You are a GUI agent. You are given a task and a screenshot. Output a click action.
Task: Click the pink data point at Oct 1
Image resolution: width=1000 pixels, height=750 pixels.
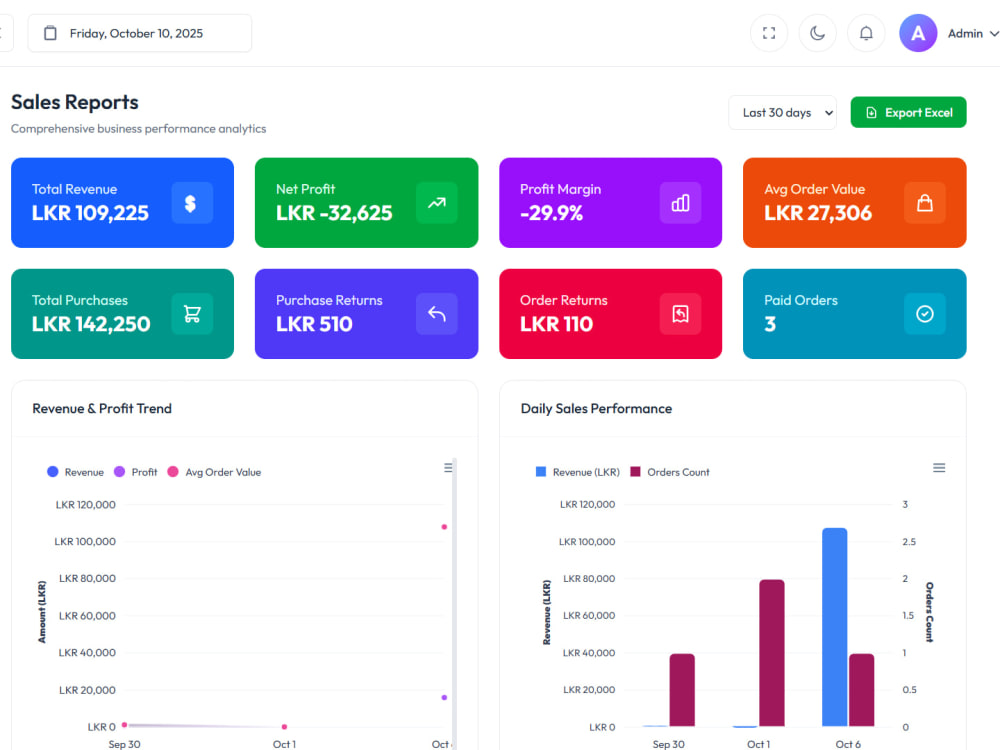tap(284, 726)
